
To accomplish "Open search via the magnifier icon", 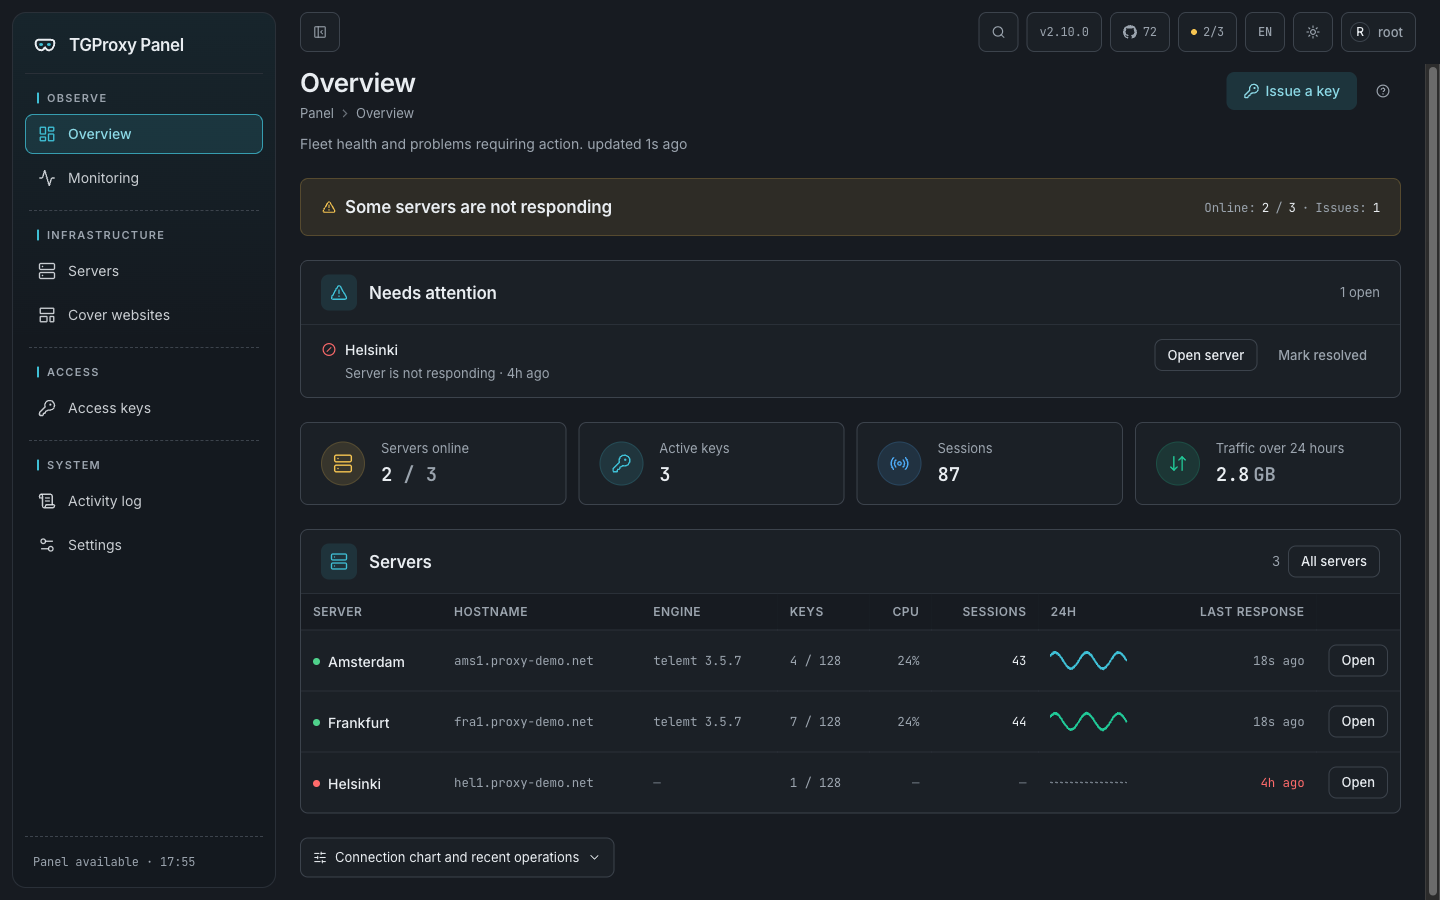I will pyautogui.click(x=998, y=32).
